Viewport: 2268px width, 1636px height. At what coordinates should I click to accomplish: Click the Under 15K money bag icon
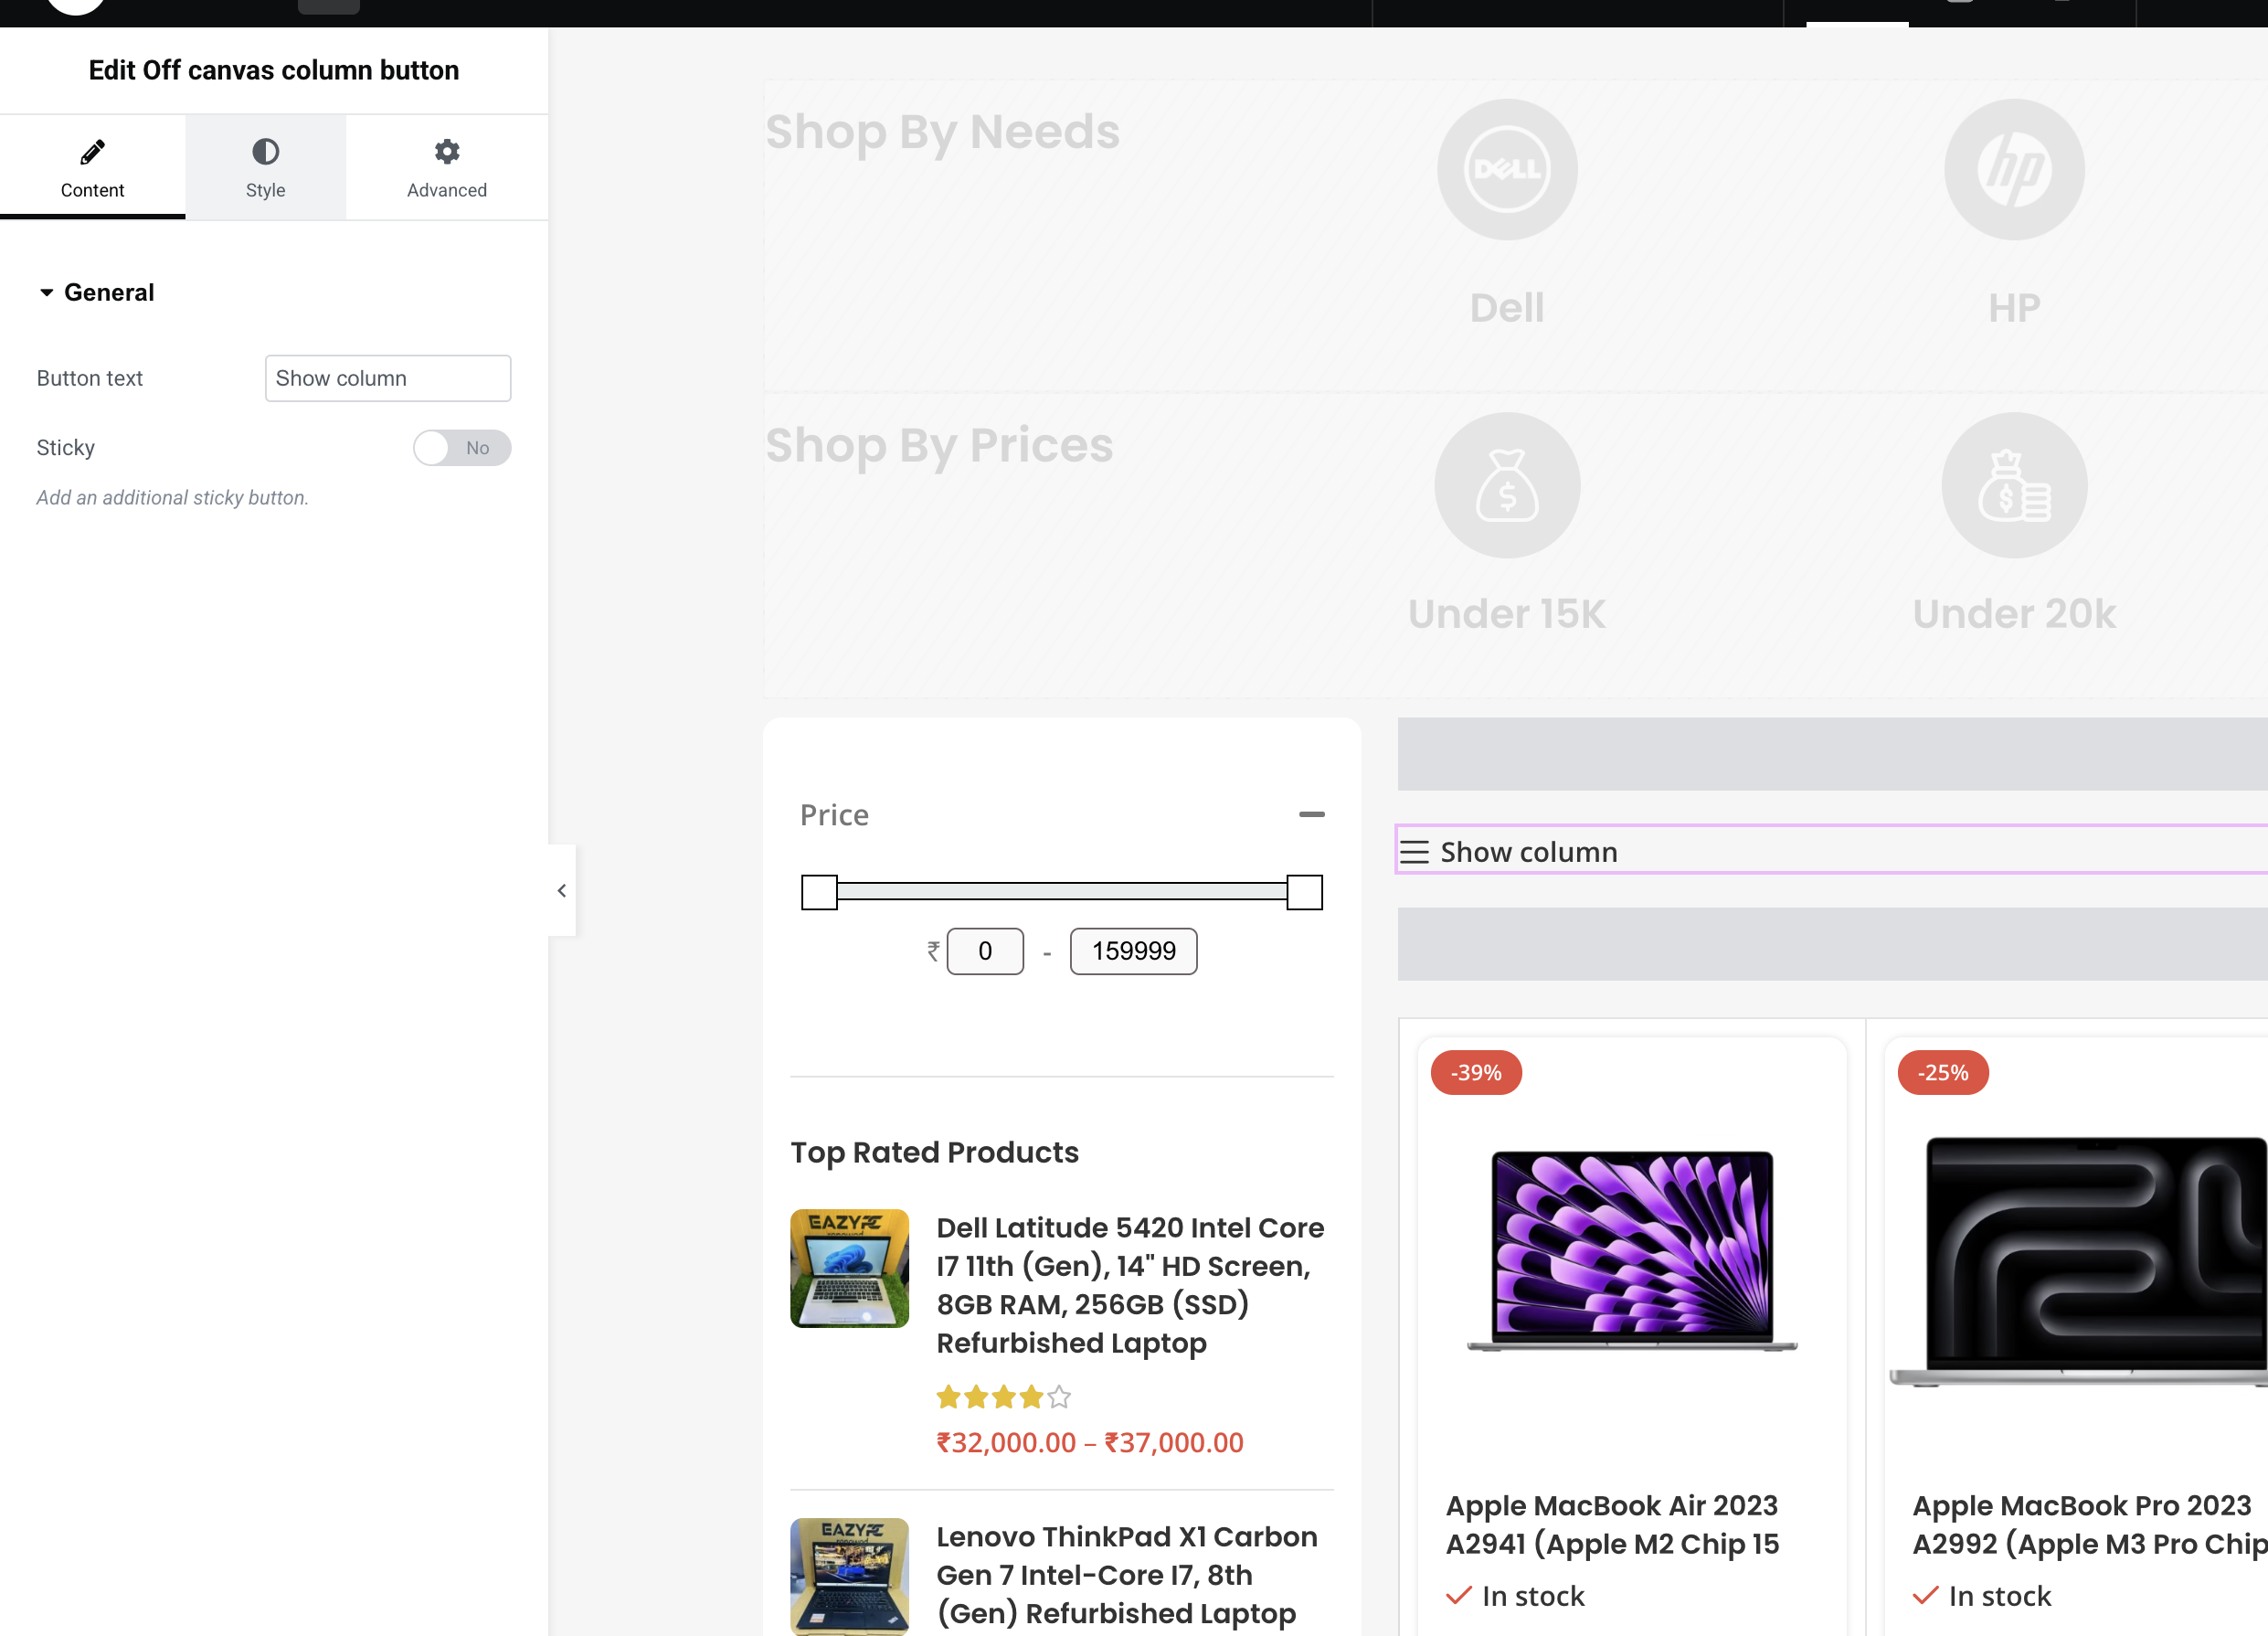(1507, 486)
